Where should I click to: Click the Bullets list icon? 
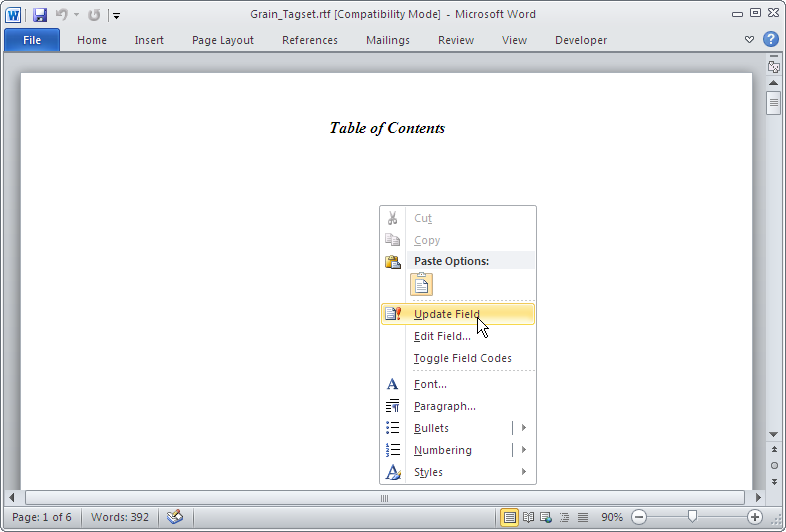pyautogui.click(x=392, y=428)
